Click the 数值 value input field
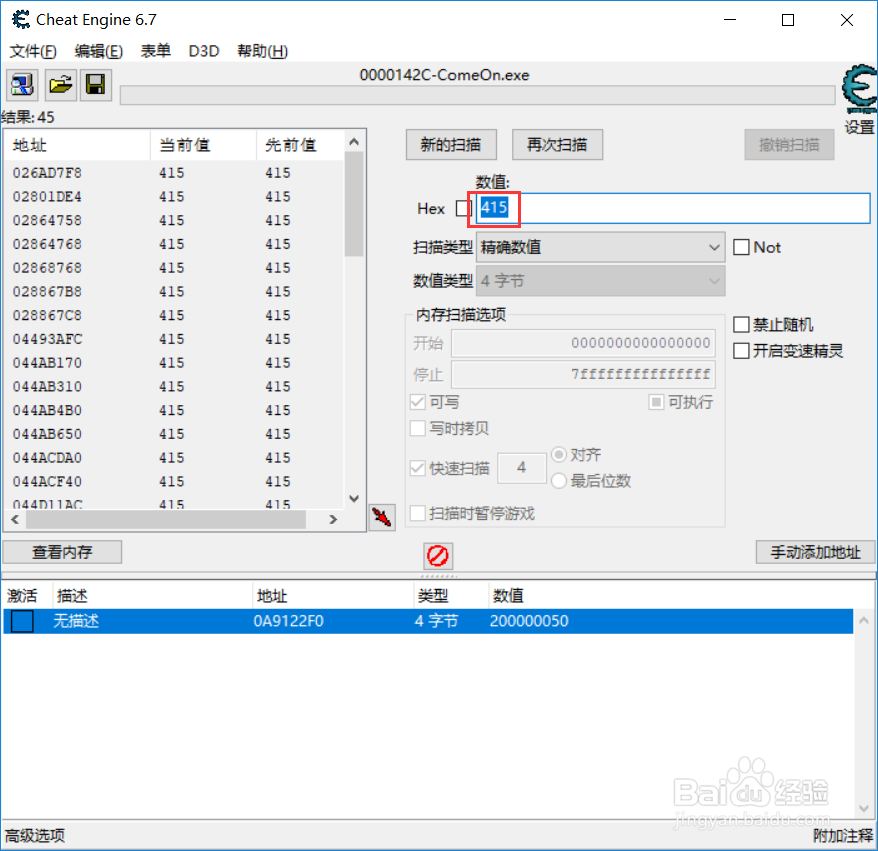This screenshot has height=851, width=878. point(674,208)
